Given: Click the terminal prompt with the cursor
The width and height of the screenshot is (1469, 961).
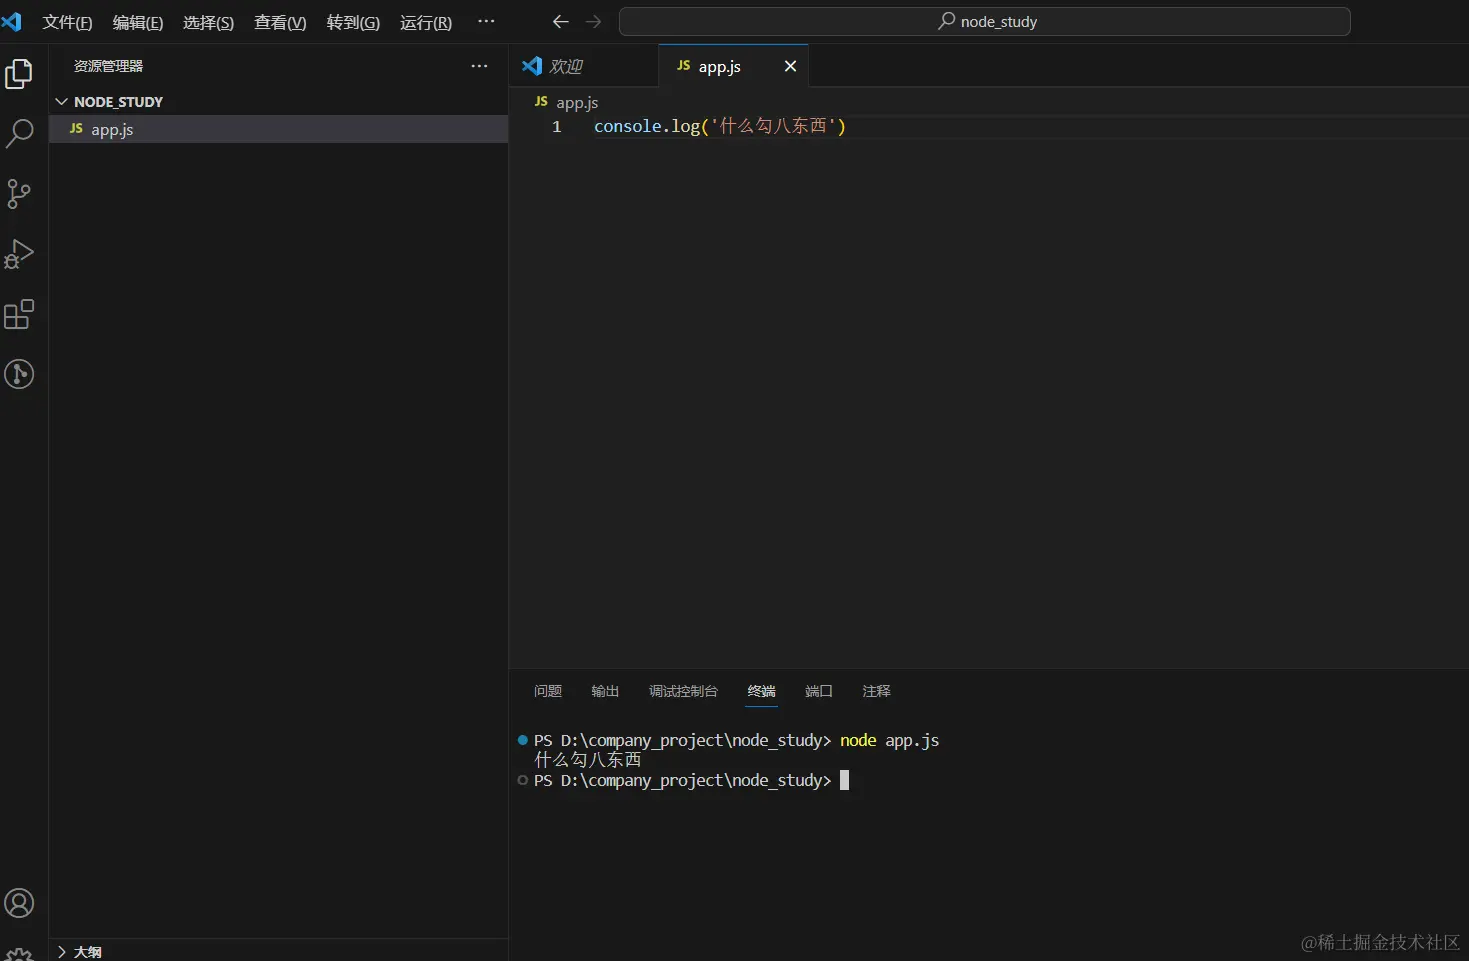Looking at the screenshot, I should click(x=692, y=780).
